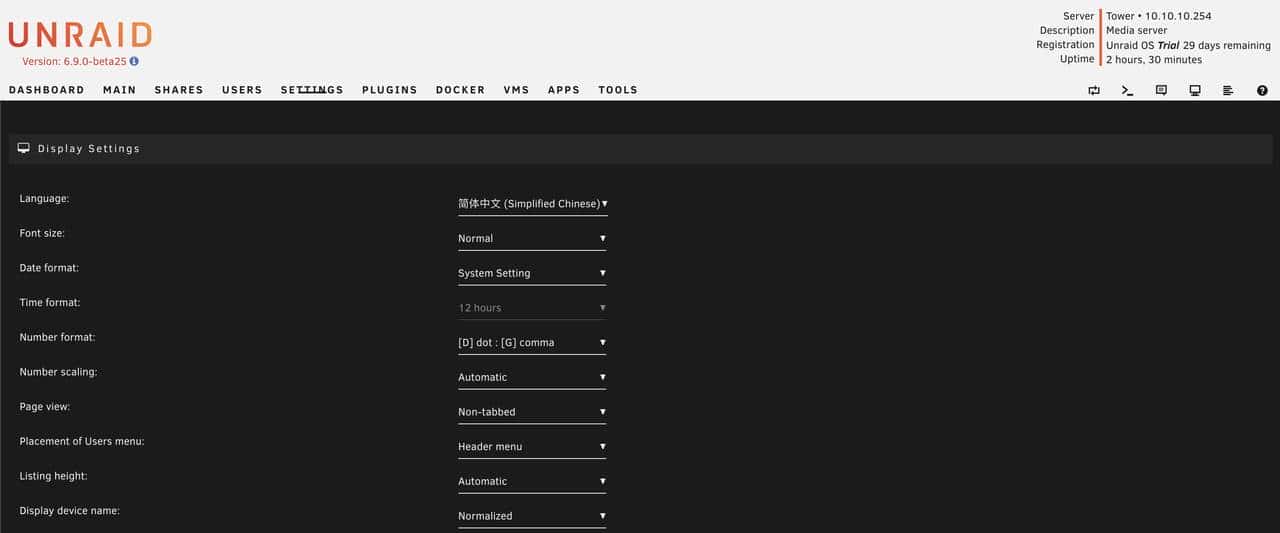Open the Page view dropdown
The width and height of the screenshot is (1280, 533).
click(x=532, y=412)
